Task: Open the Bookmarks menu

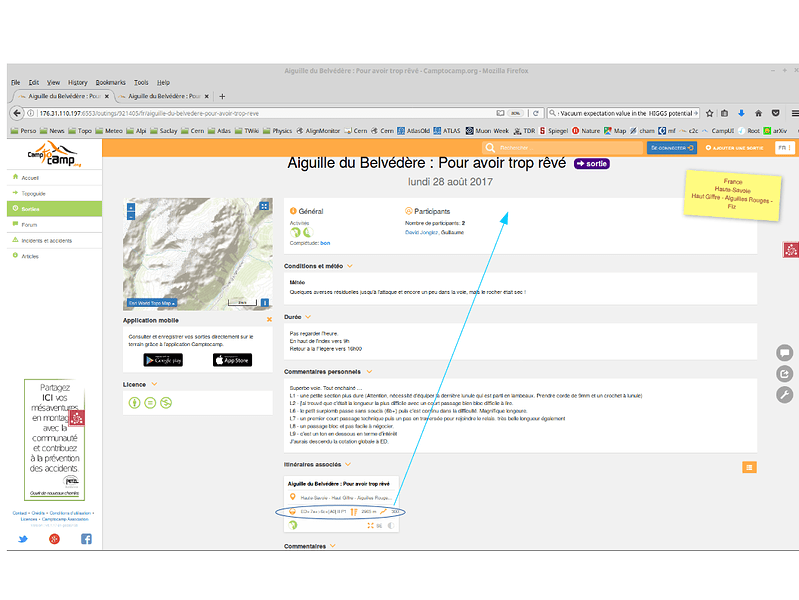Action: (111, 83)
